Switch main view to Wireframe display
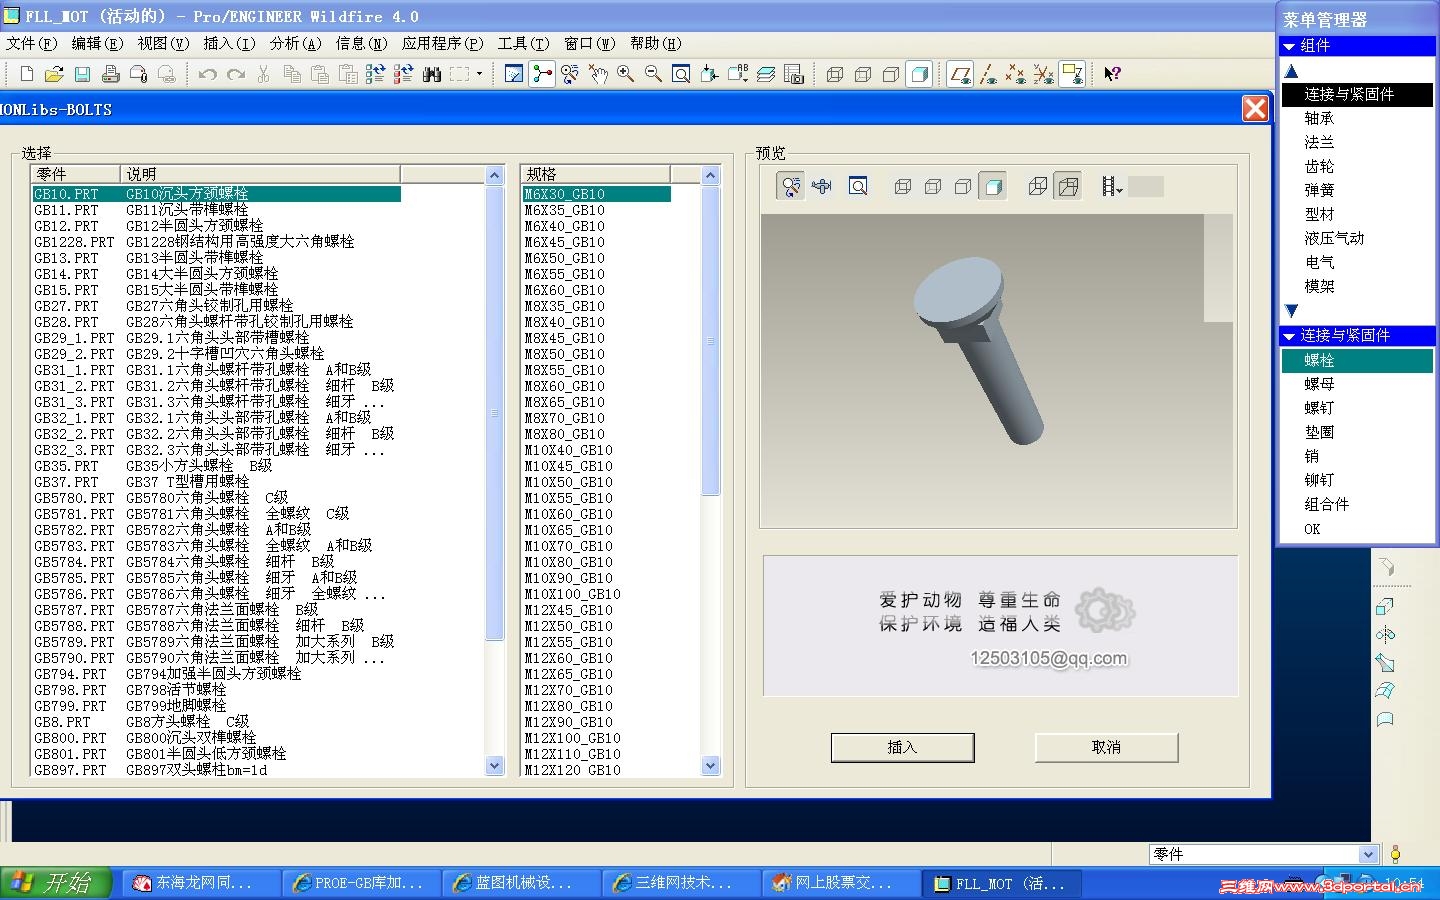1440x900 pixels. tap(836, 74)
